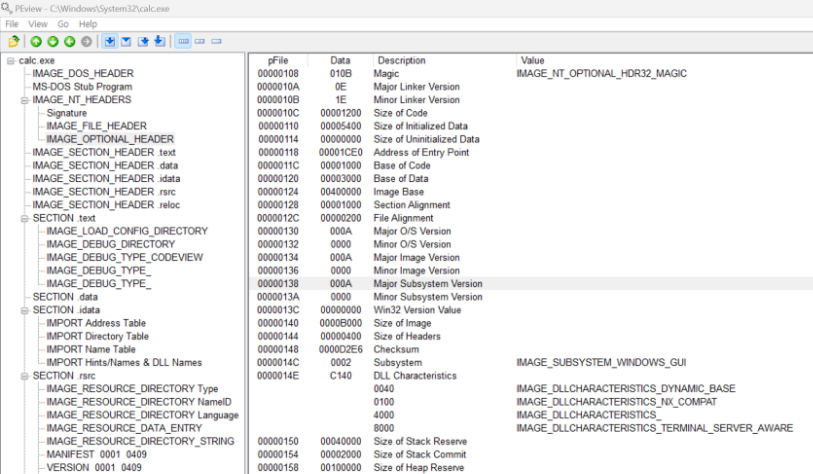Collapse the calc.exe root node
The width and height of the screenshot is (813, 474).
[x=10, y=61]
